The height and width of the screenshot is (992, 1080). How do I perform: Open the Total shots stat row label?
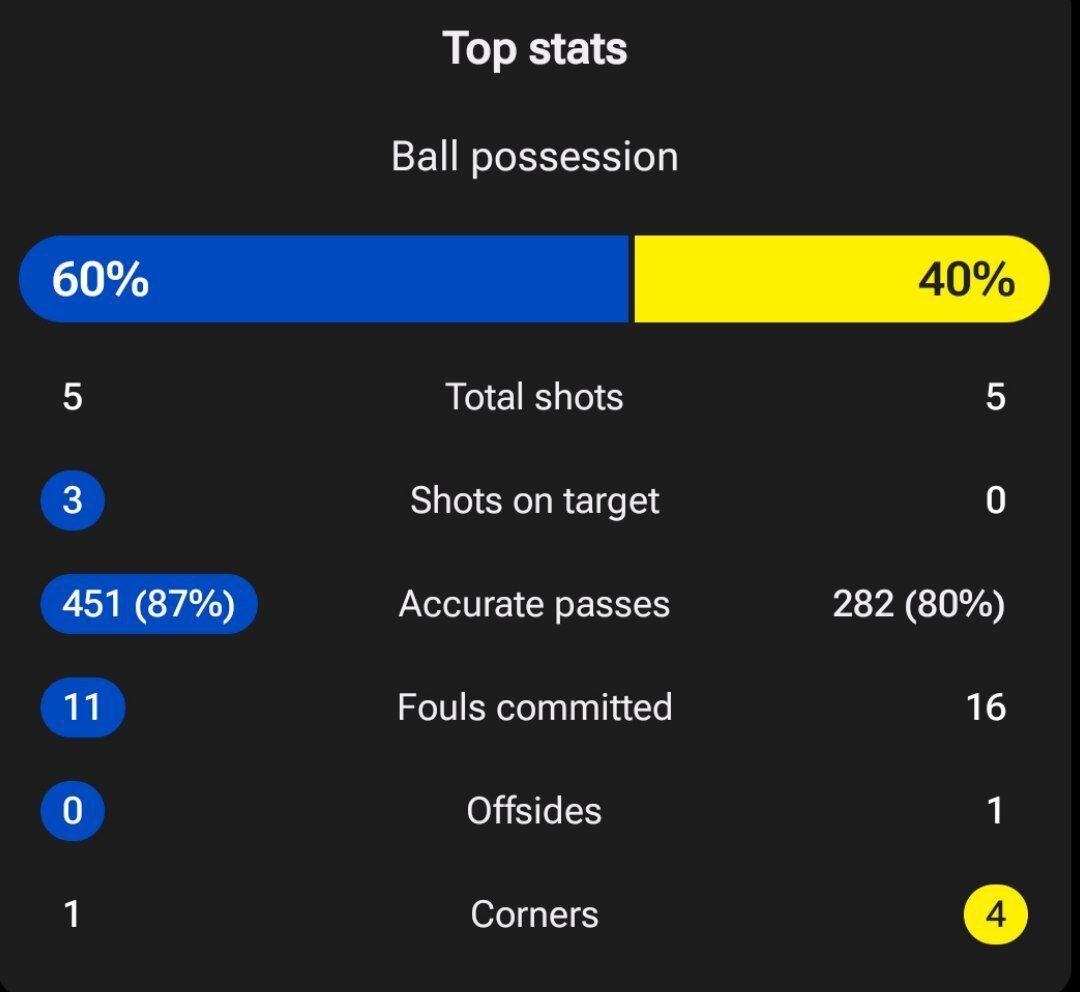pos(535,397)
